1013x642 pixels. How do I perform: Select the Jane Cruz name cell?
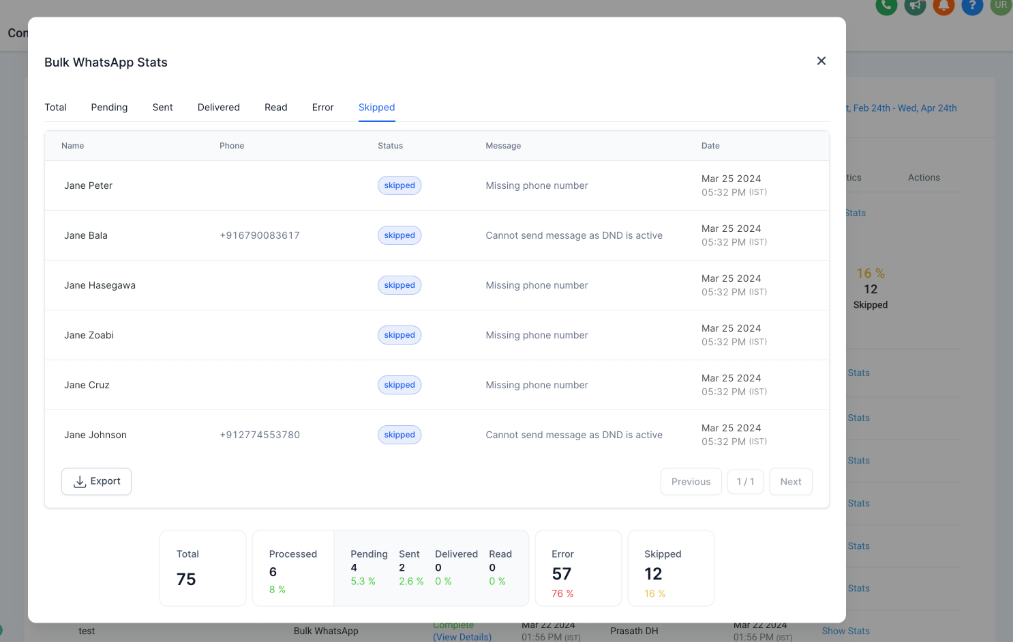tap(87, 384)
